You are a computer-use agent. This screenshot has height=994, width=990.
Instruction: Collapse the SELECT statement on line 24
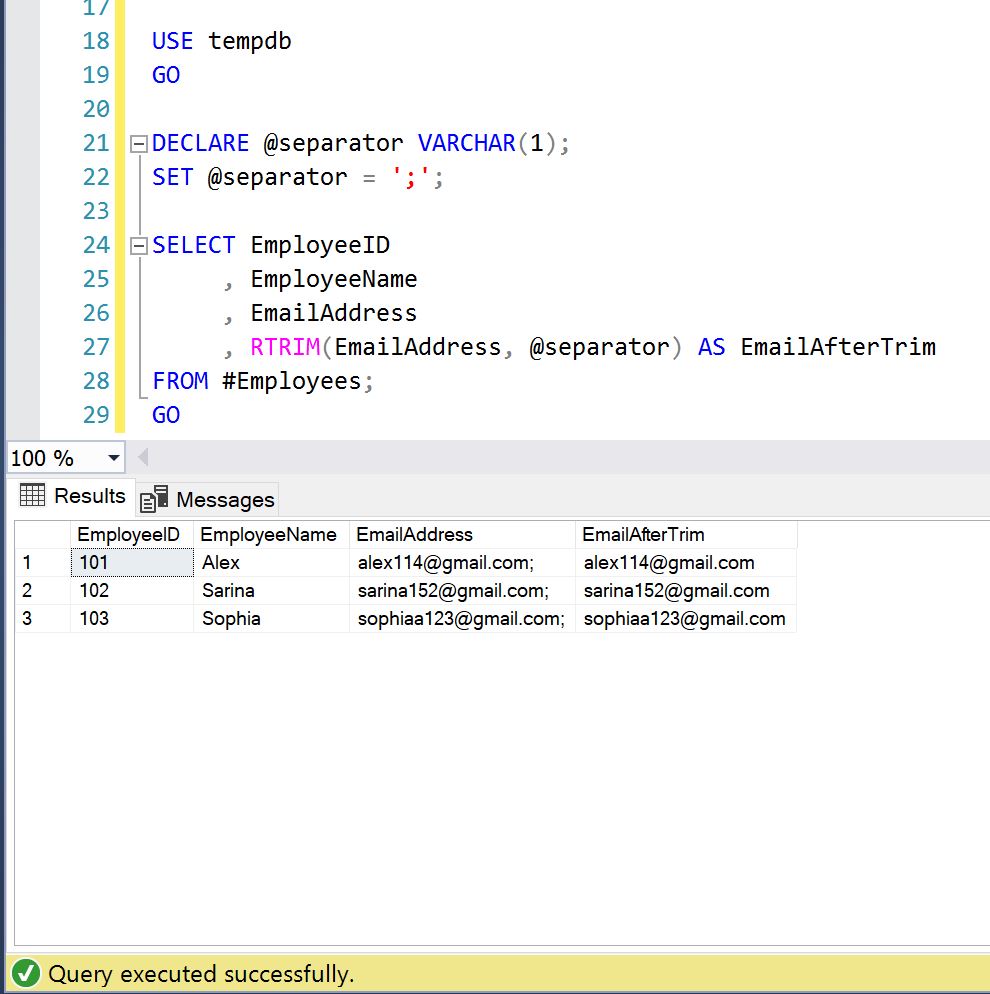tap(139, 246)
